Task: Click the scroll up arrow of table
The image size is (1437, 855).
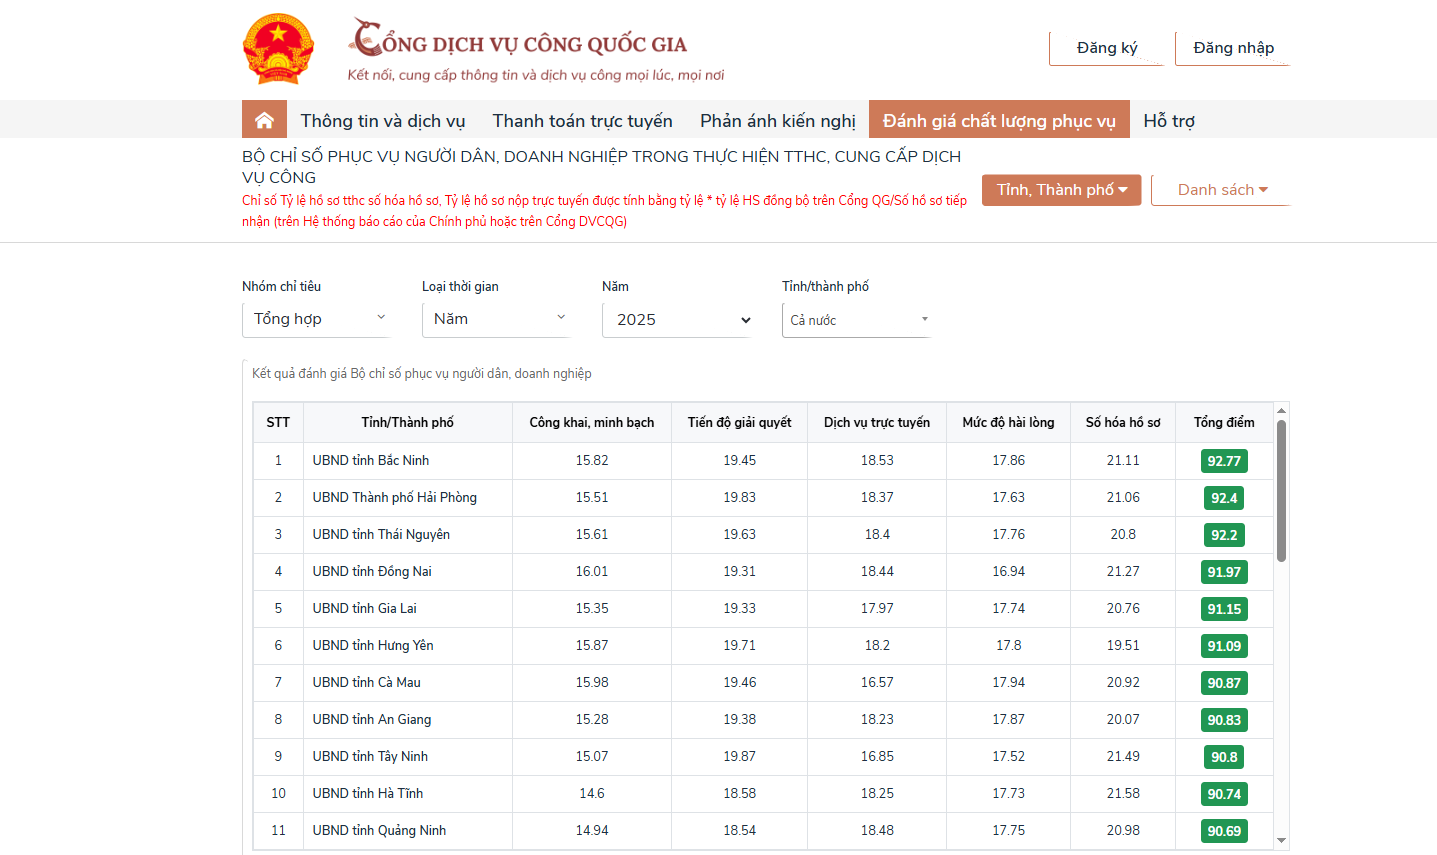Action: point(1281,411)
